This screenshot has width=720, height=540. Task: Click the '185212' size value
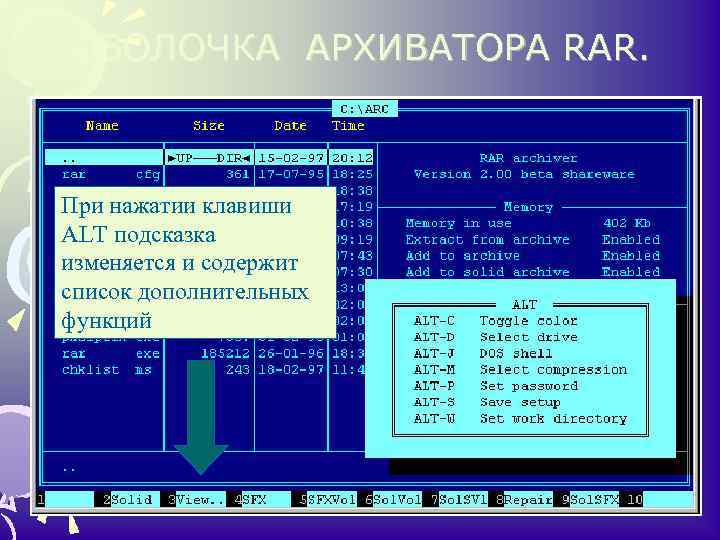coord(225,354)
